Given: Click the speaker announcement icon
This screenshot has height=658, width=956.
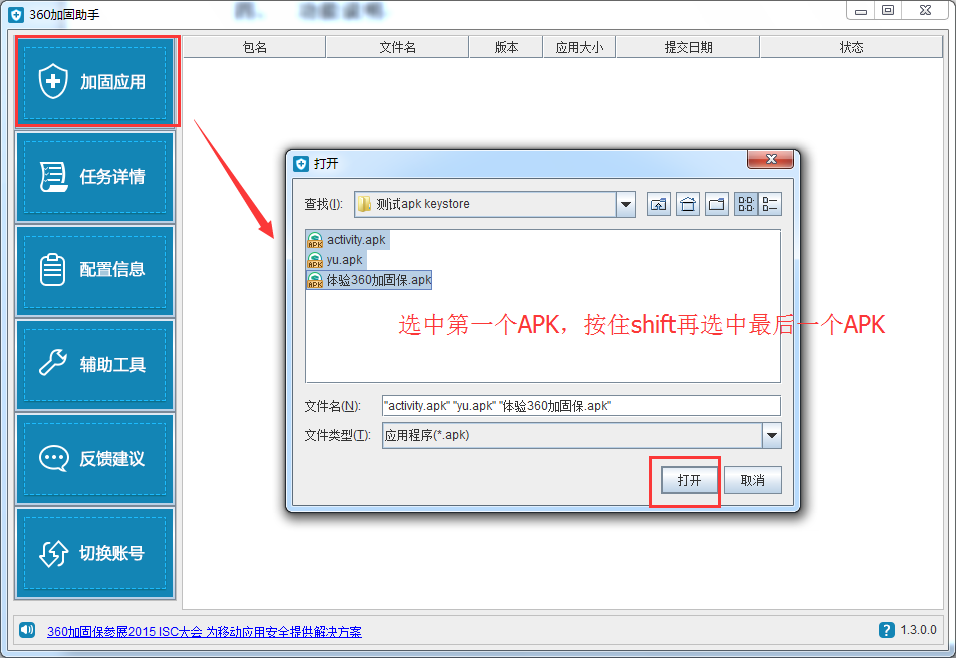Looking at the screenshot, I should [27, 630].
